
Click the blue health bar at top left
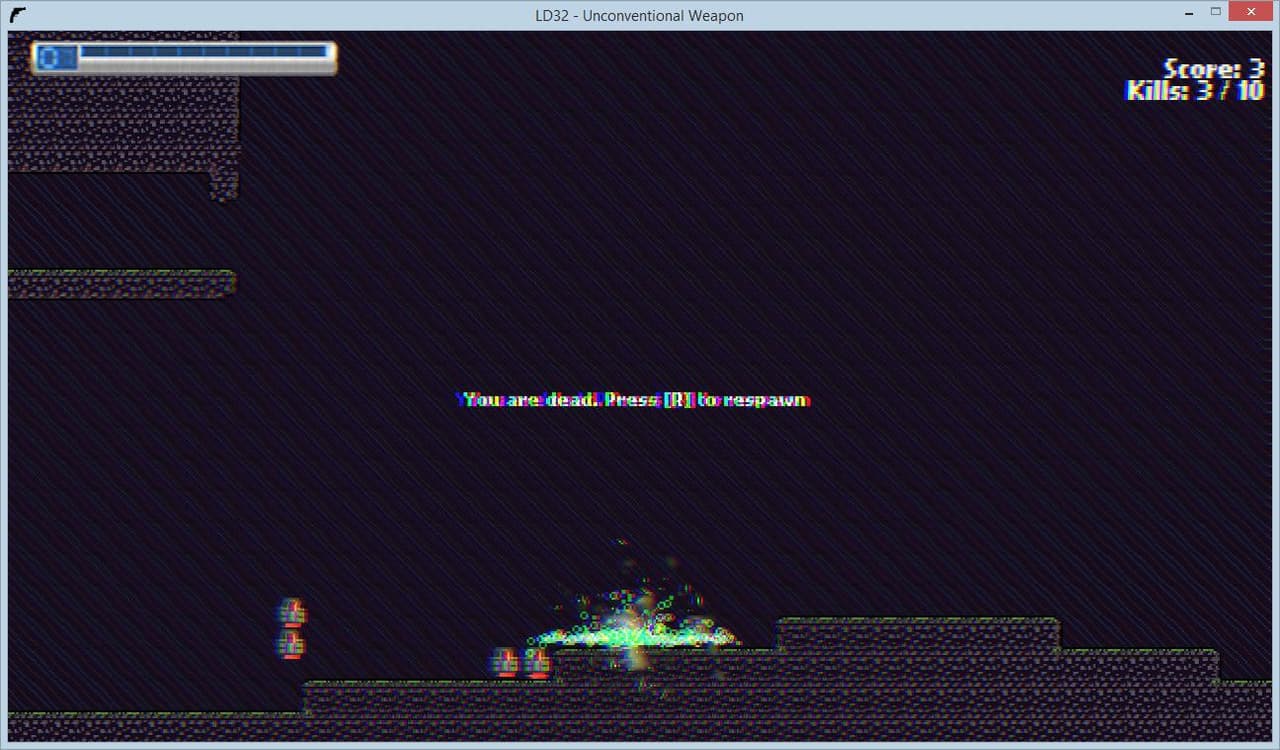pos(204,51)
